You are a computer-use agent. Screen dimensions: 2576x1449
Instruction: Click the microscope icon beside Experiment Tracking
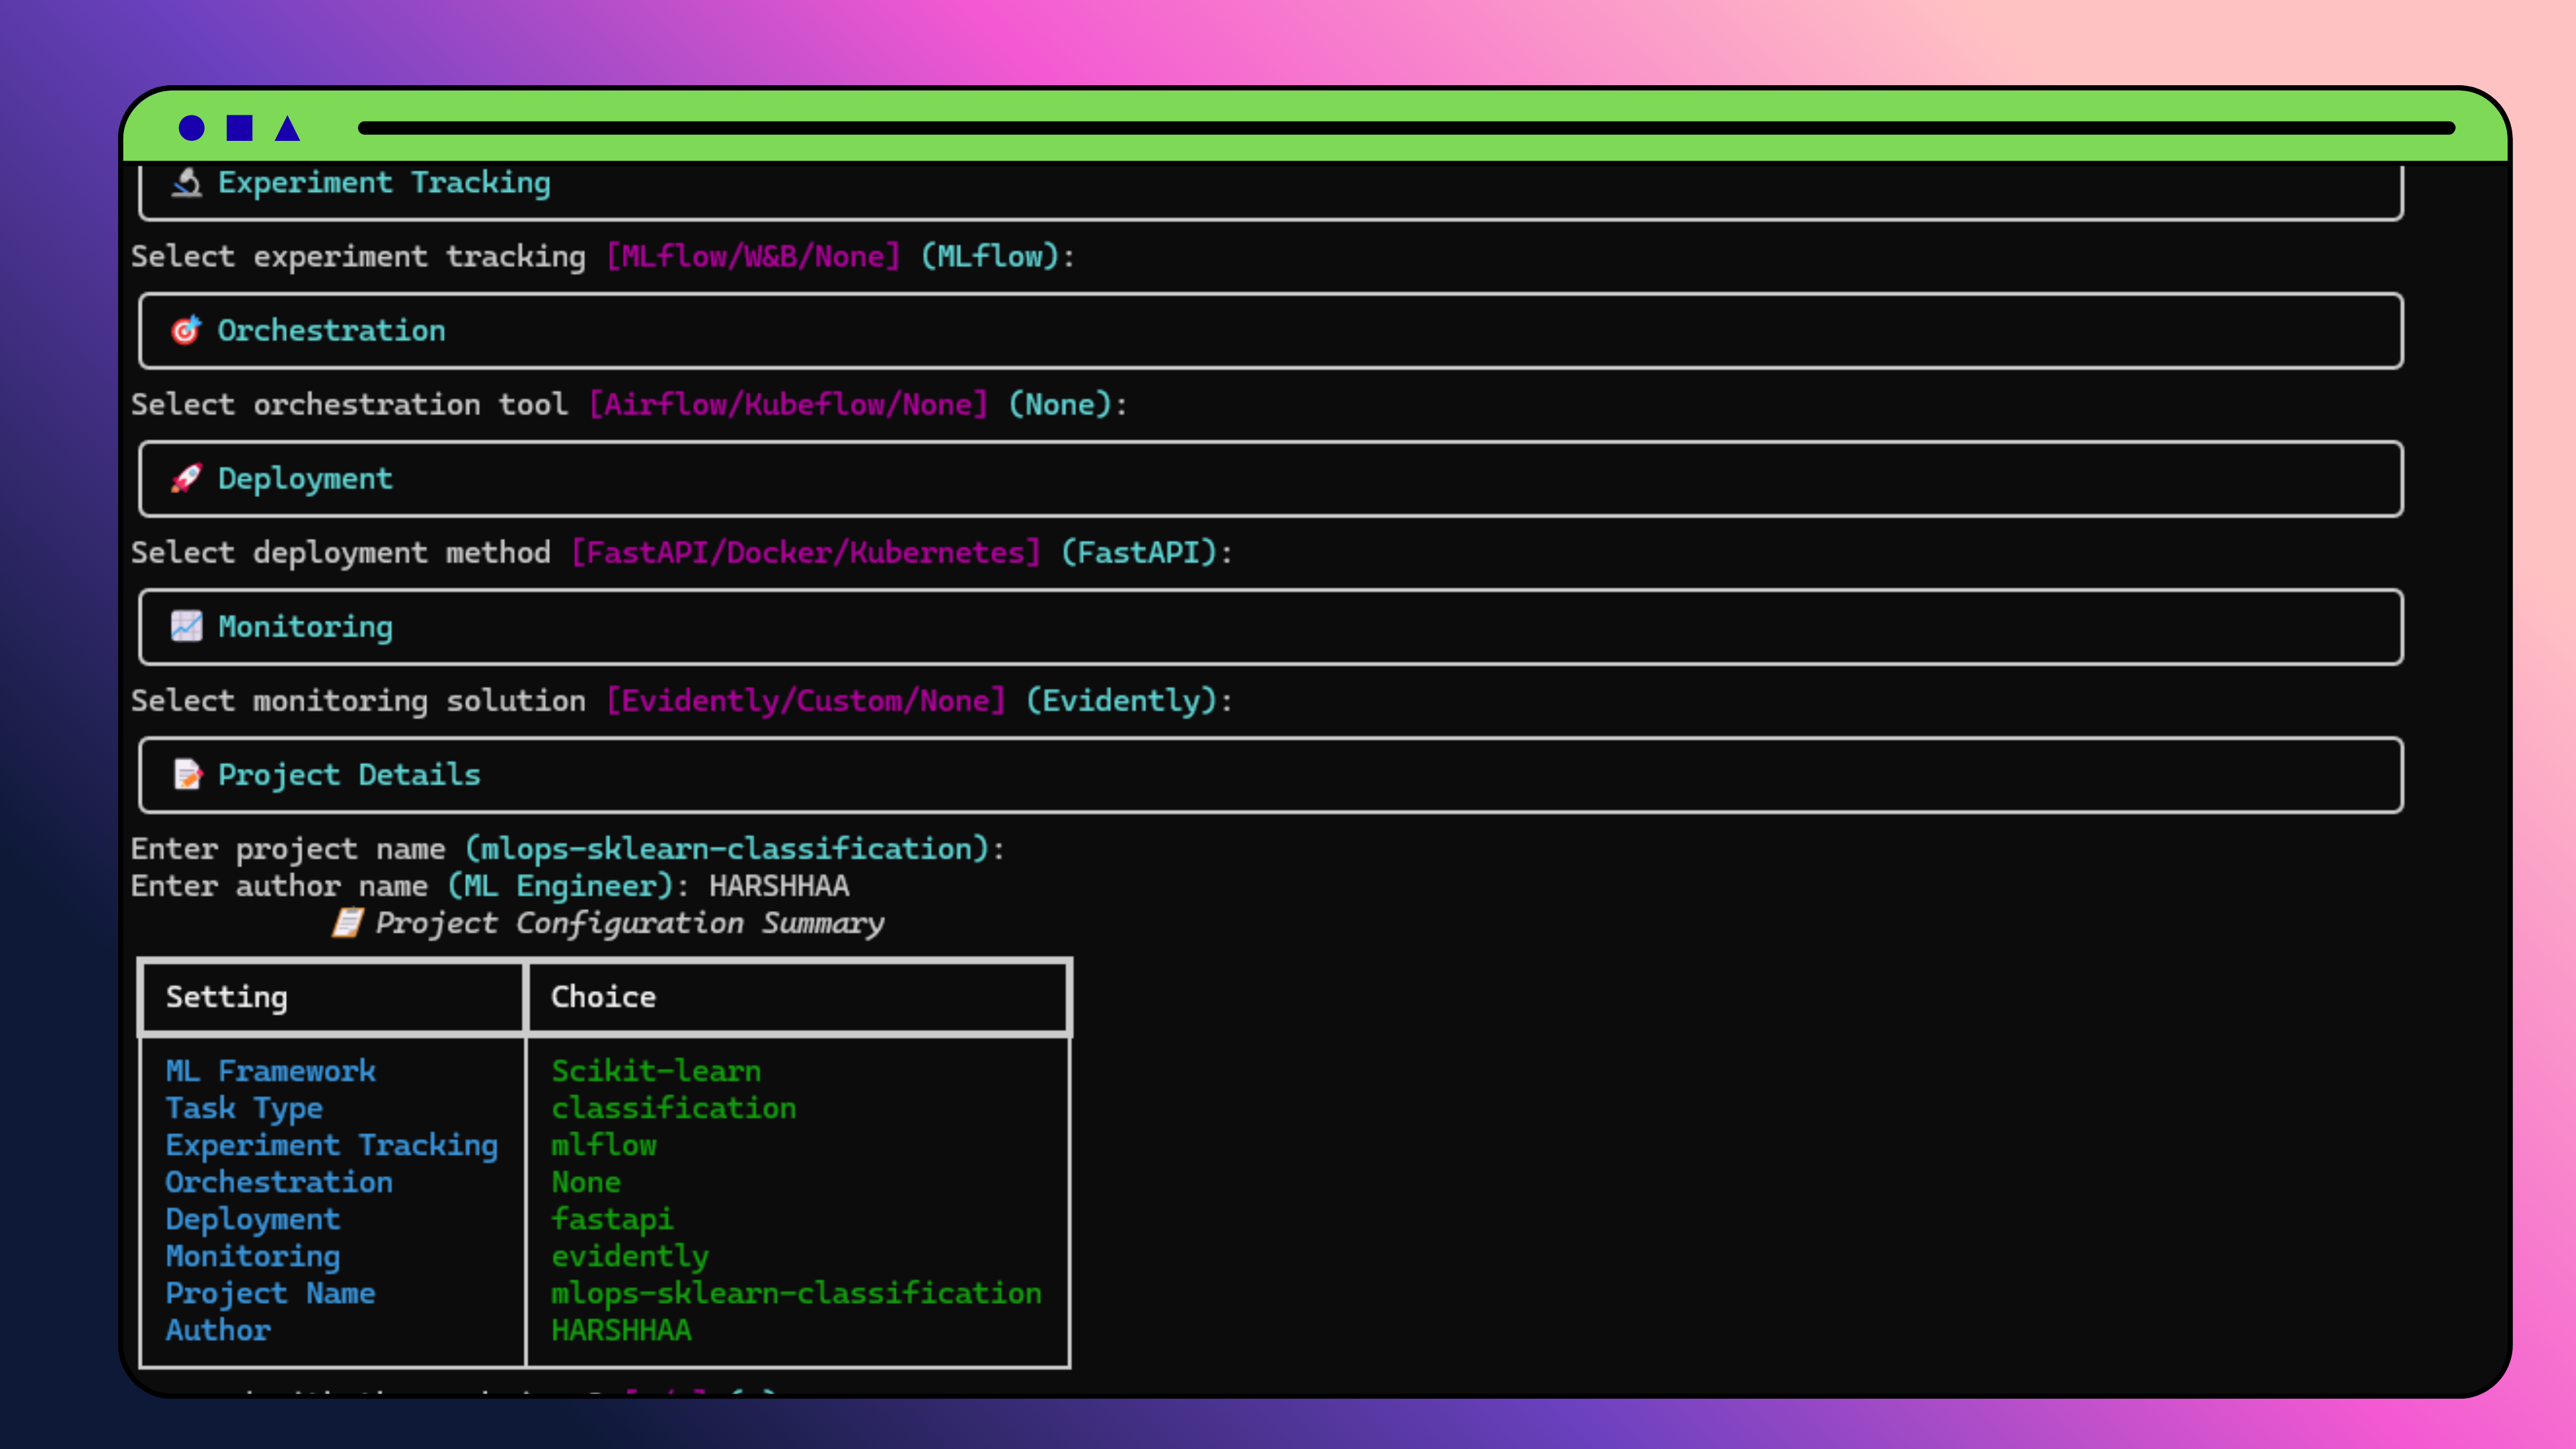point(186,183)
